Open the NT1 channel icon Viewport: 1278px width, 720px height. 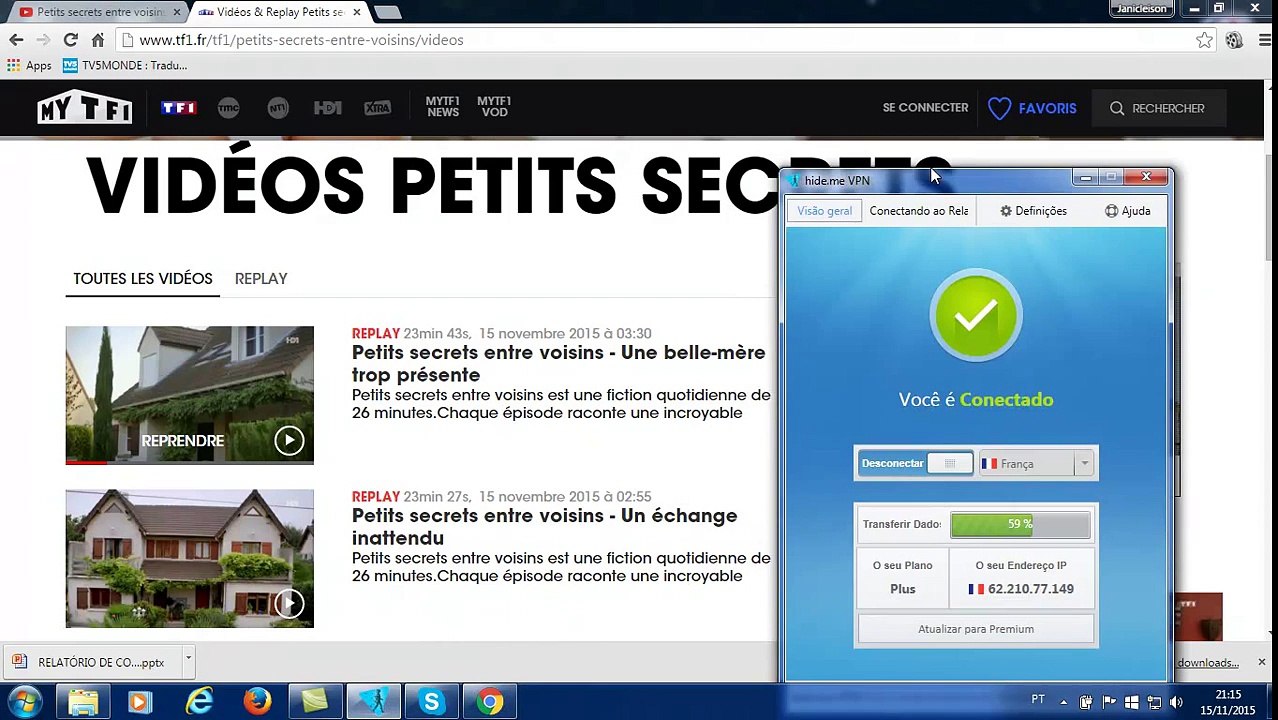[278, 108]
